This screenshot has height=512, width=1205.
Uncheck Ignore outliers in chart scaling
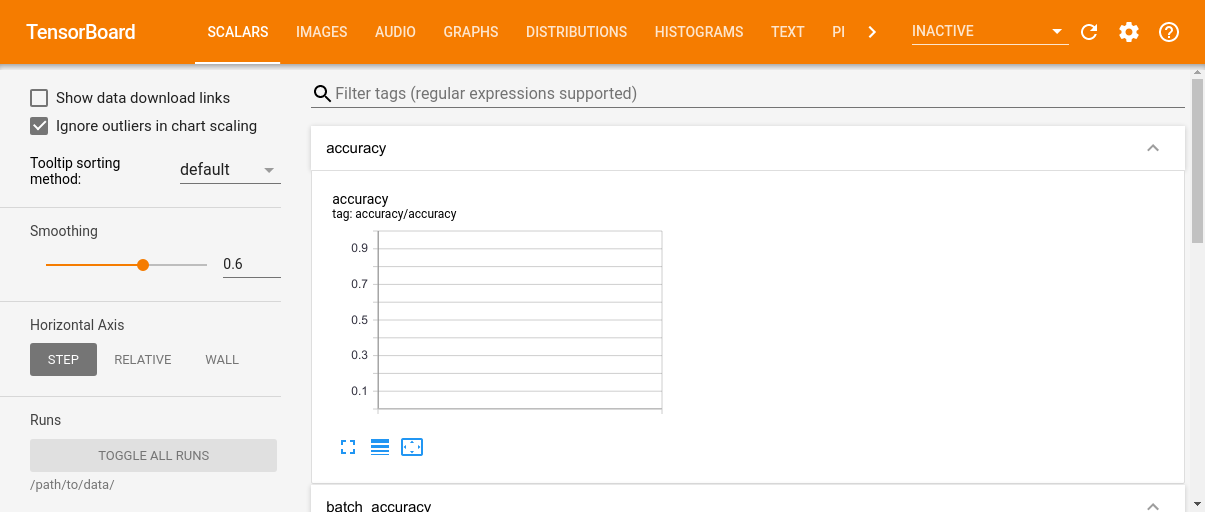click(x=39, y=126)
